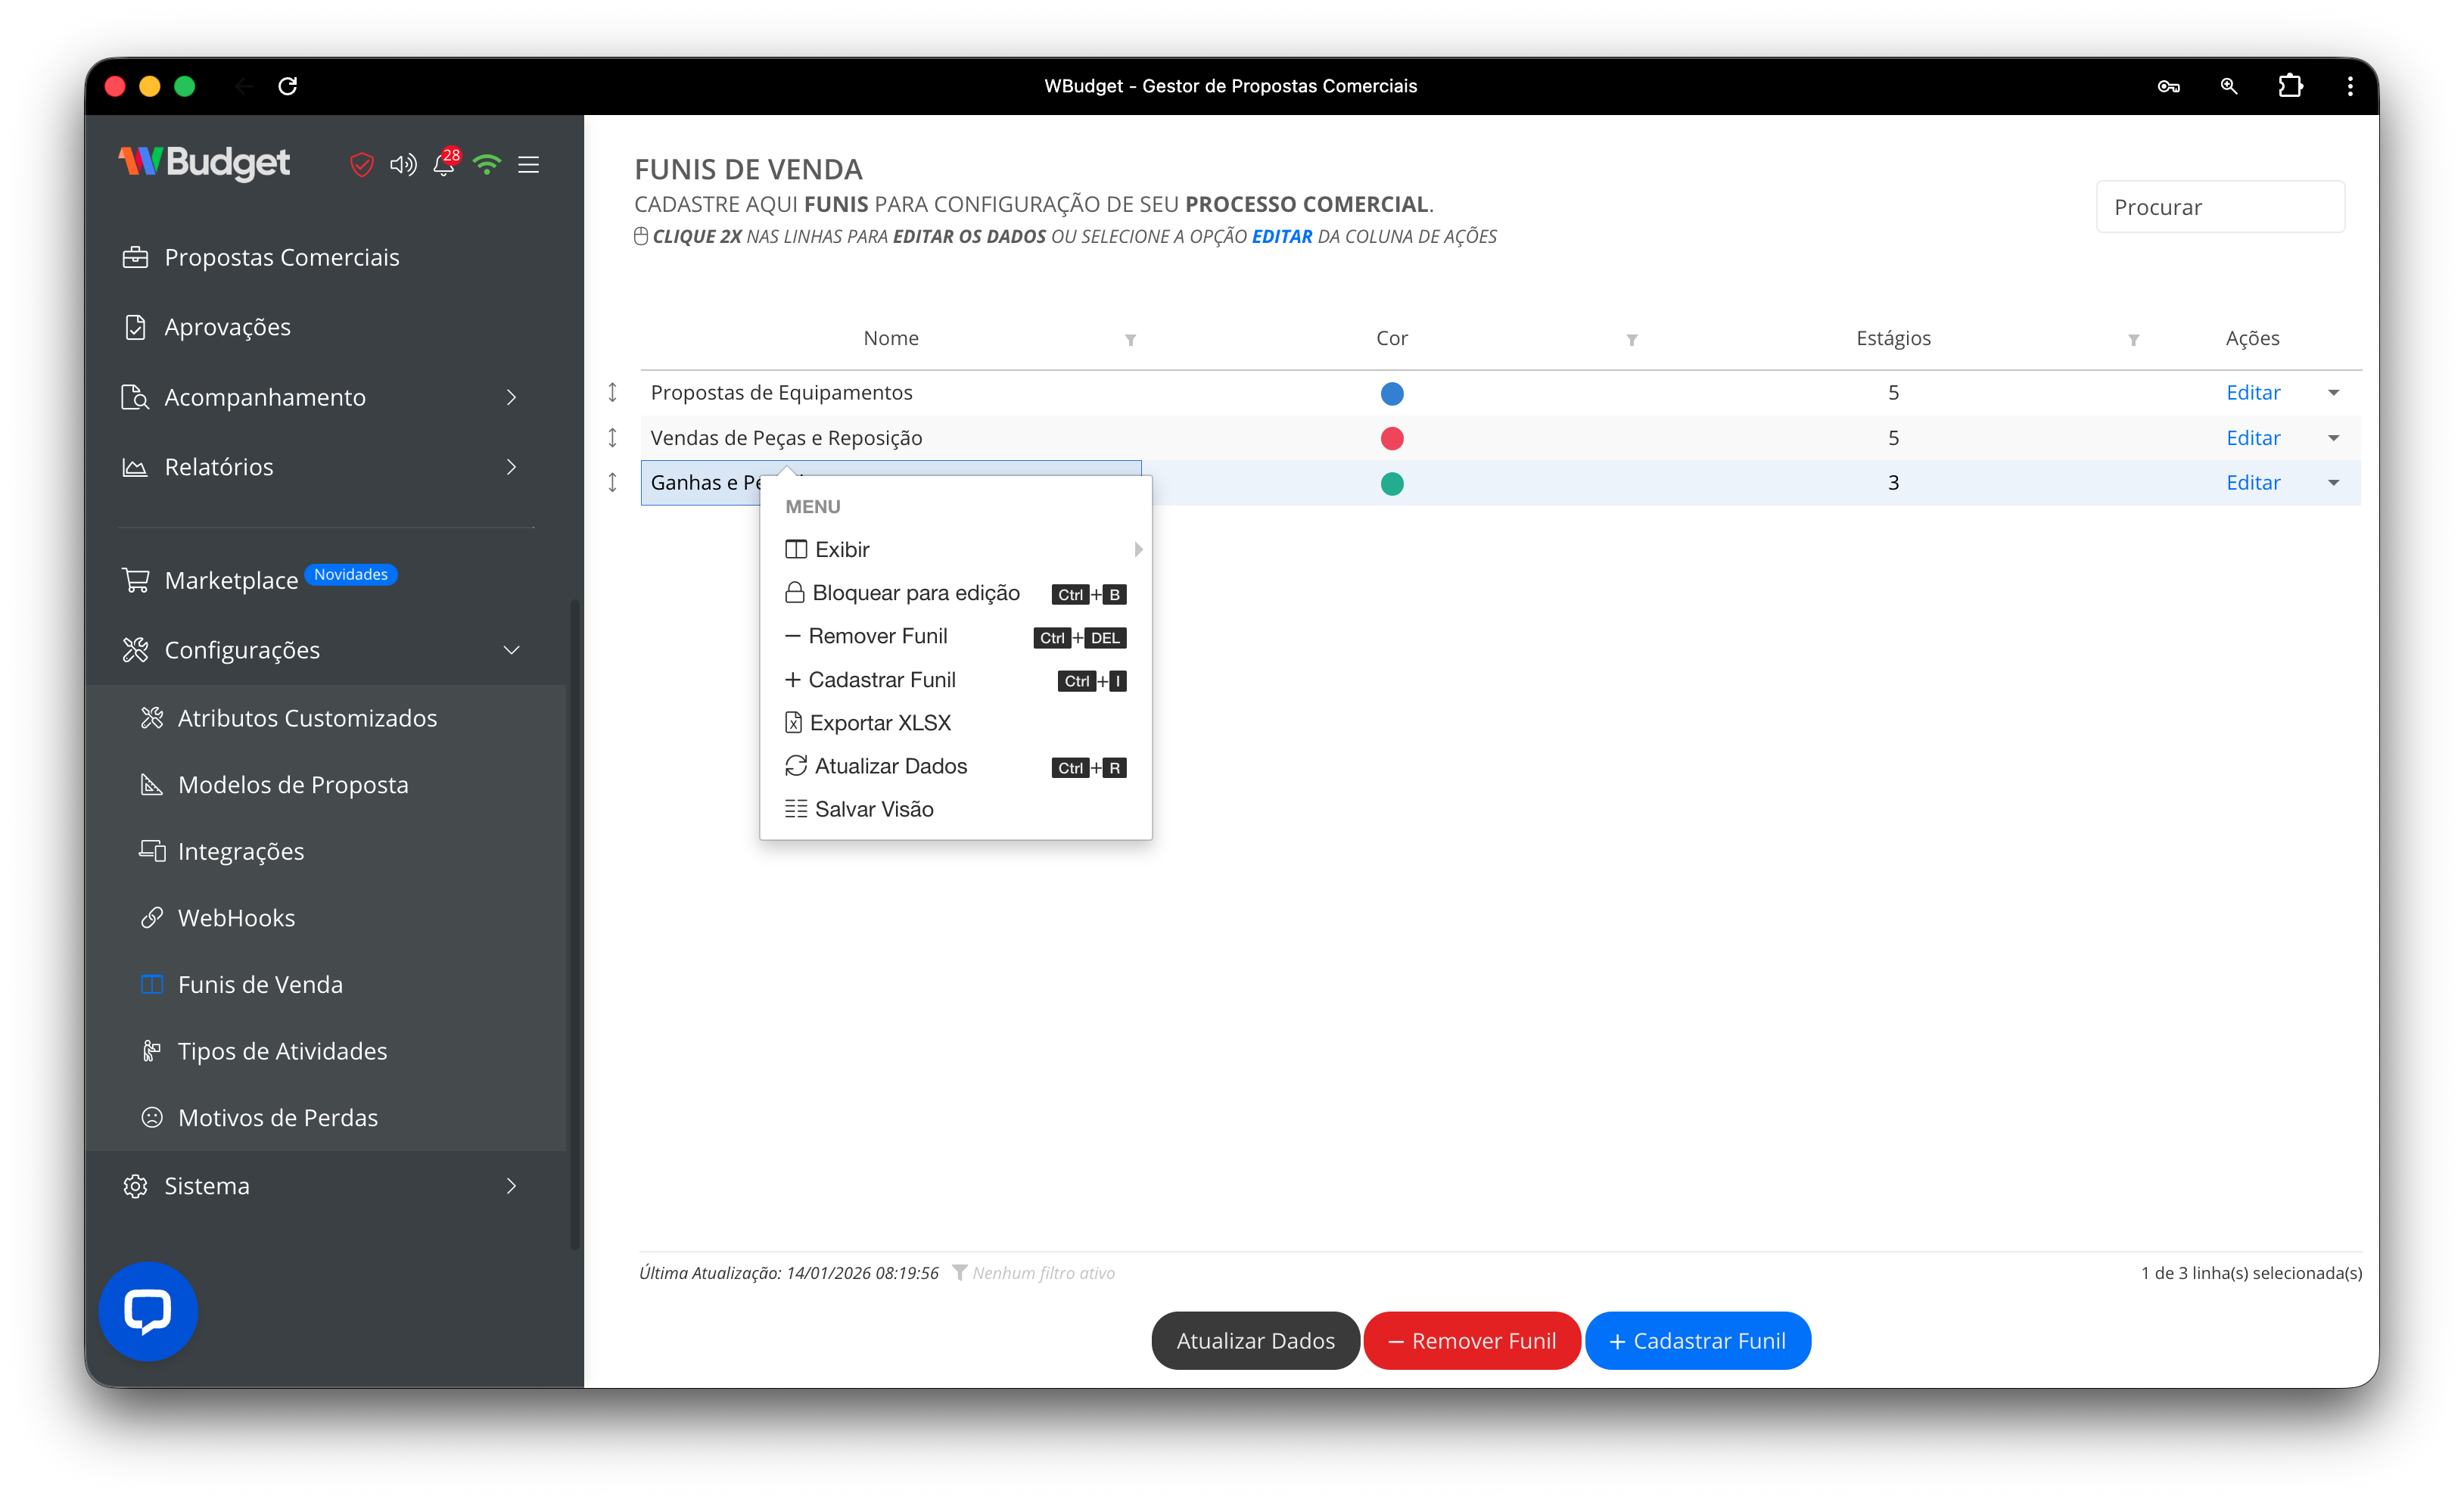Click the key password icon

pyautogui.click(x=2168, y=86)
